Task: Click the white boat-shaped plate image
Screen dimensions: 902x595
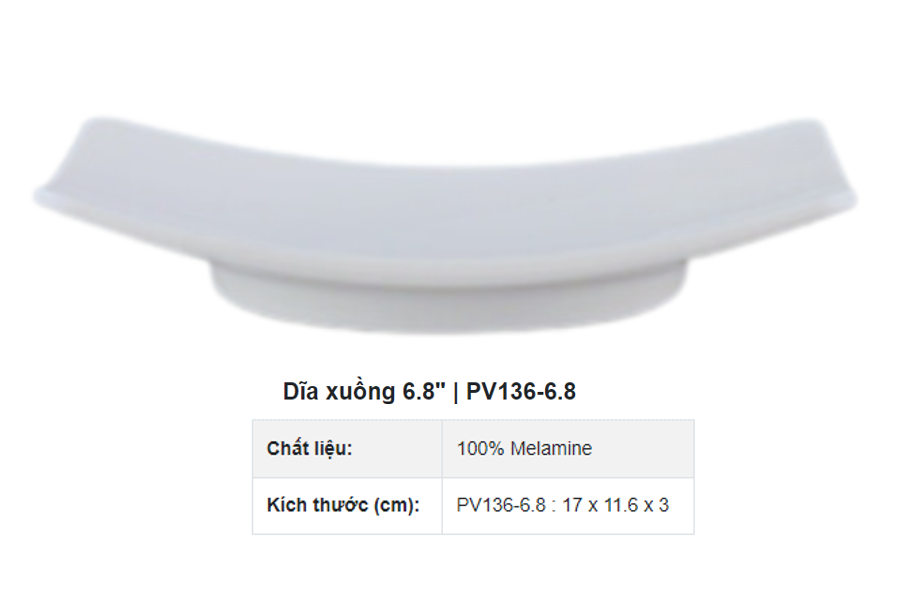Action: tap(445, 224)
